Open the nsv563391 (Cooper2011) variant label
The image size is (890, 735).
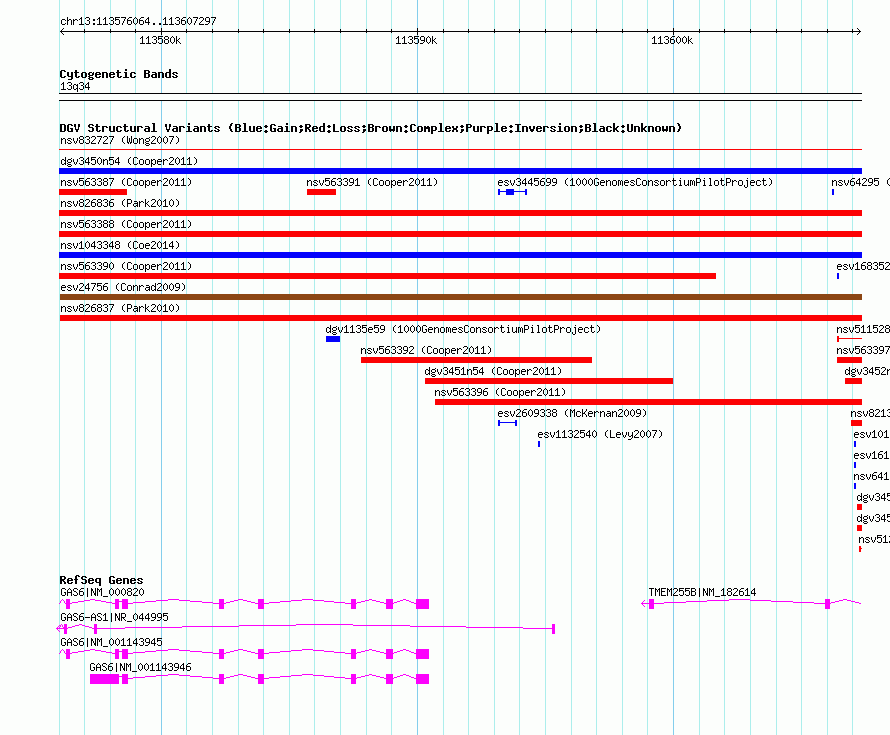point(372,182)
